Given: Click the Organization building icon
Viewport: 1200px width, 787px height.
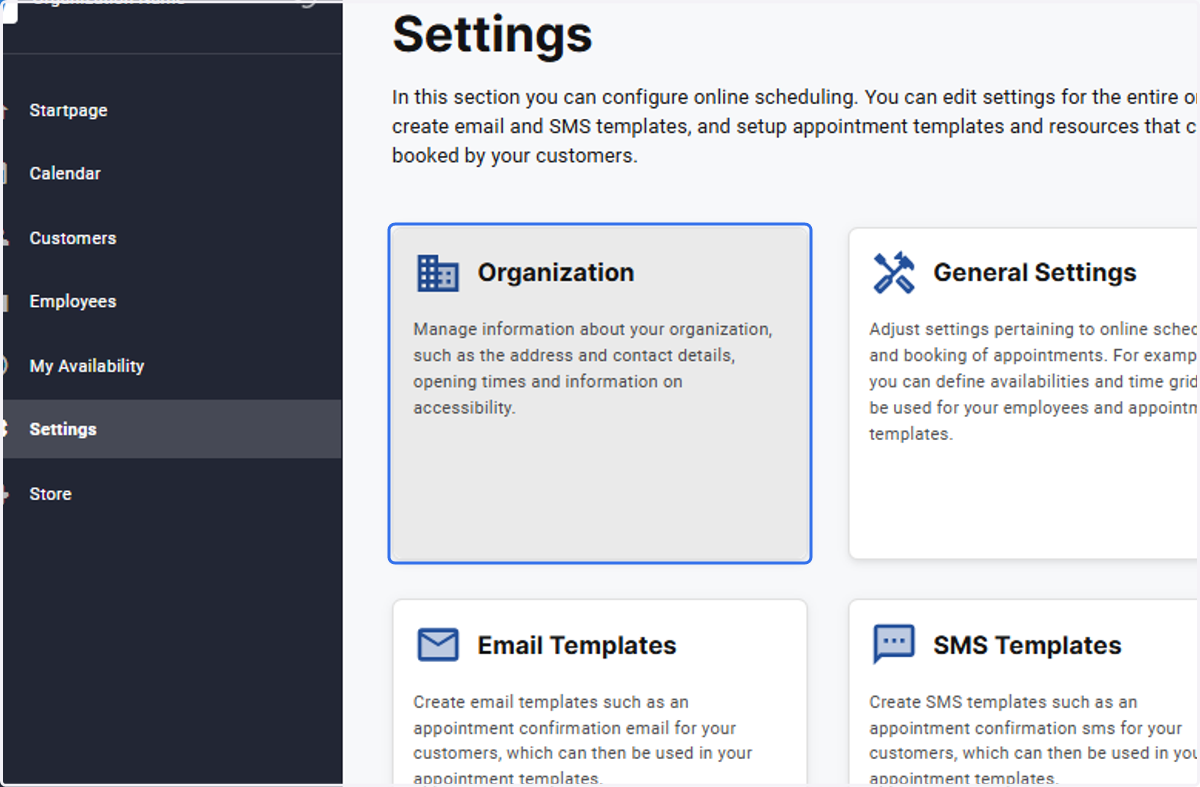Looking at the screenshot, I should (437, 273).
